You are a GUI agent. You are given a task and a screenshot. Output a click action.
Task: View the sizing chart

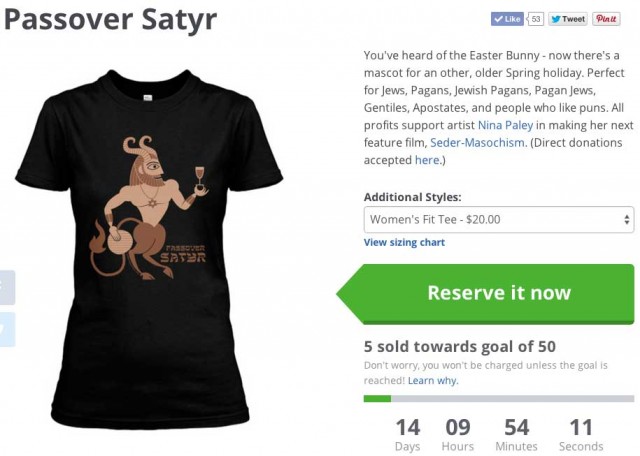click(x=404, y=242)
